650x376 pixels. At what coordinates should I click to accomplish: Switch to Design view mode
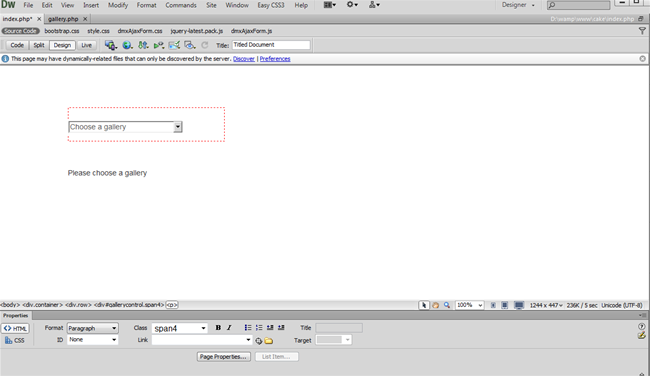[62, 45]
